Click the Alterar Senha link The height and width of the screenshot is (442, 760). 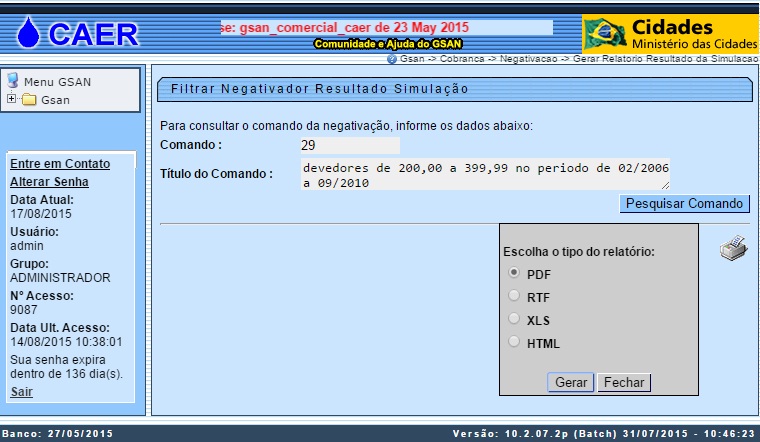49,182
